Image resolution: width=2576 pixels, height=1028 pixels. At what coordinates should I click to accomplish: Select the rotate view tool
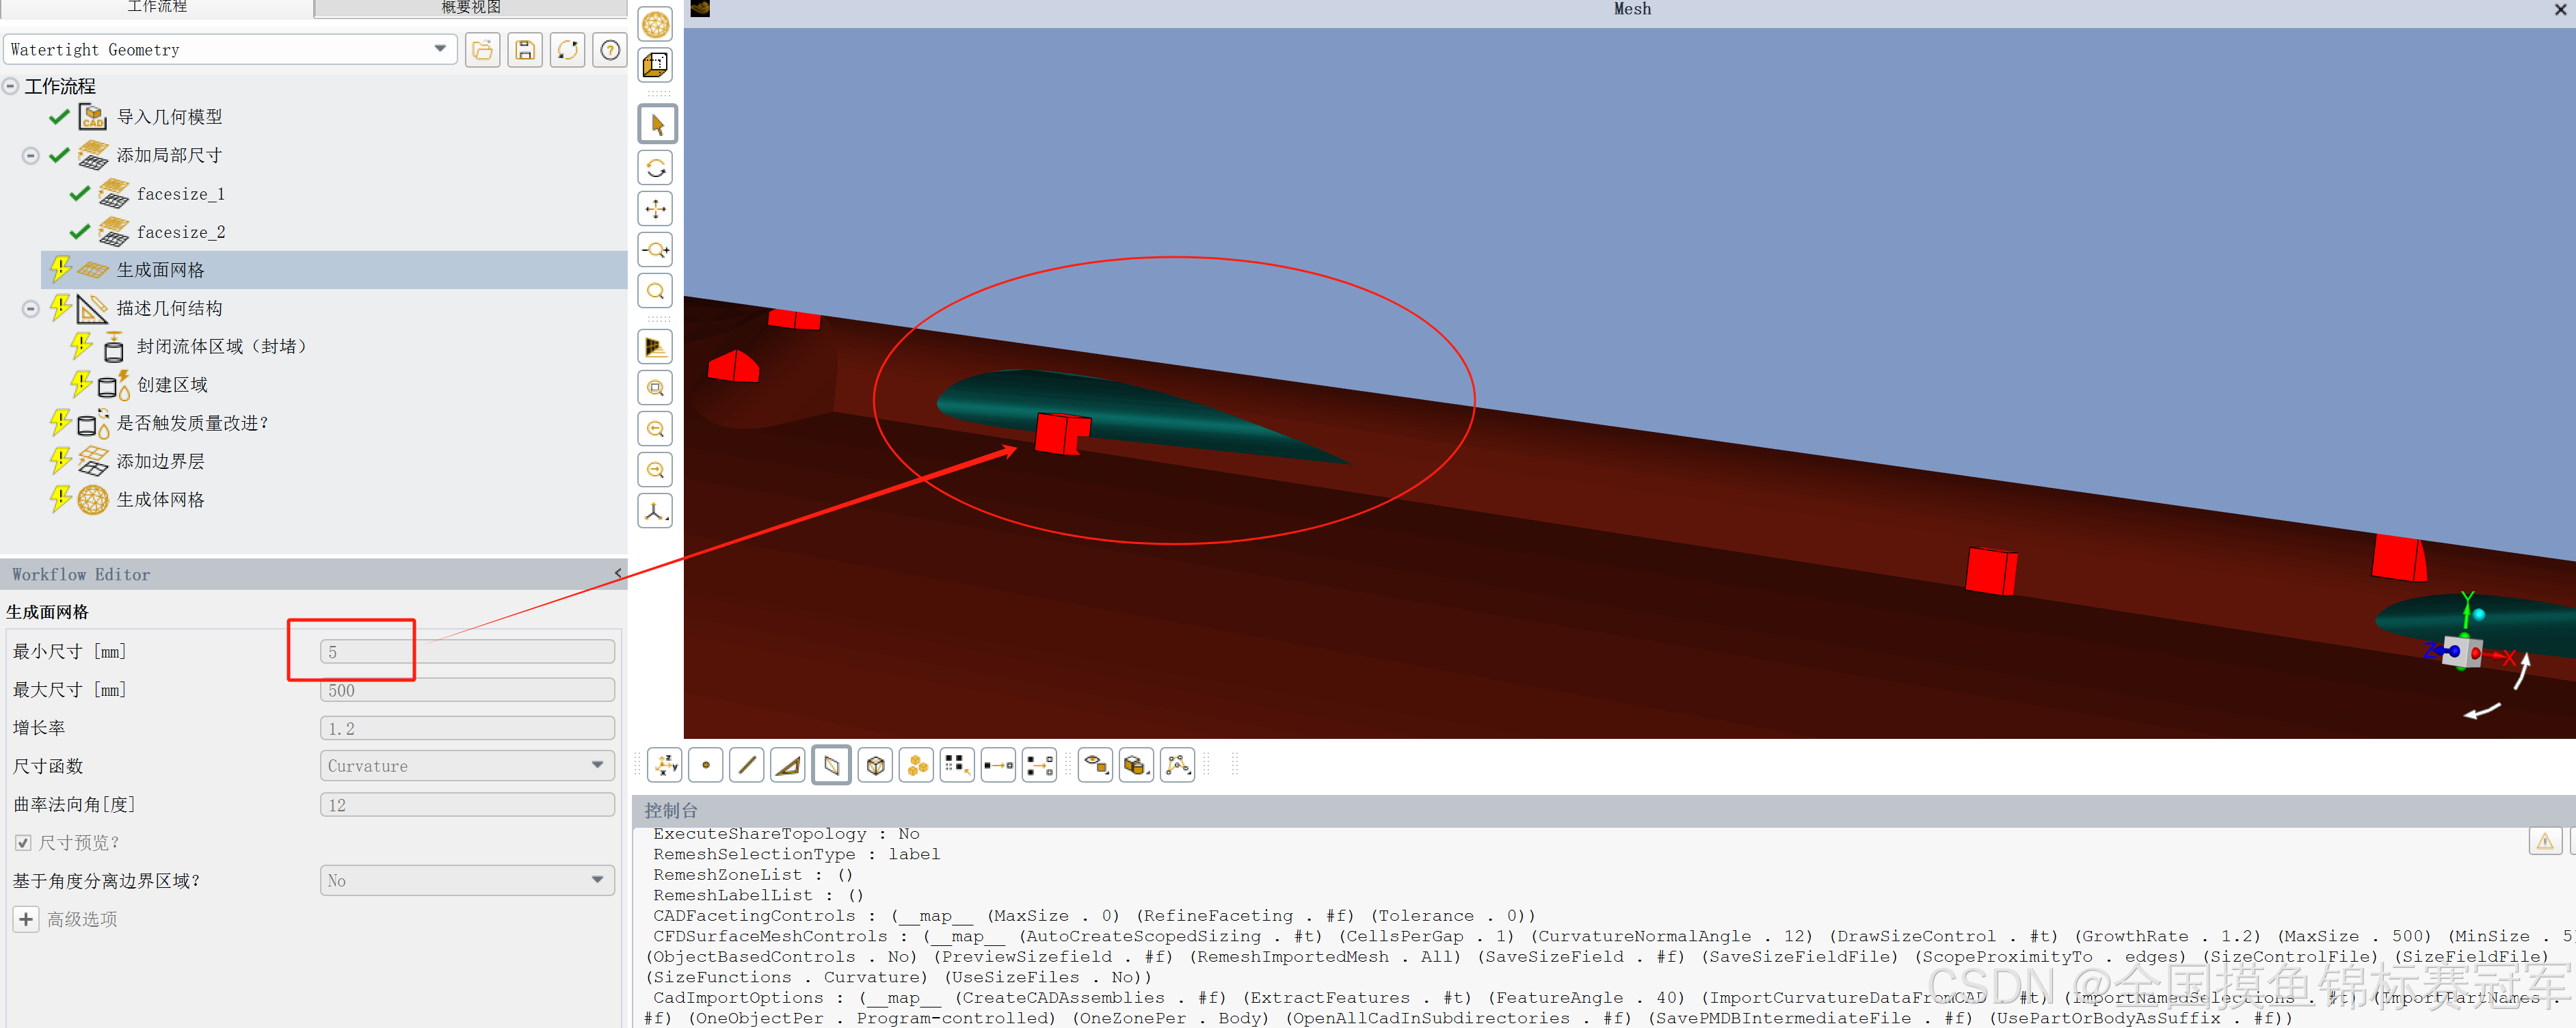[x=656, y=168]
